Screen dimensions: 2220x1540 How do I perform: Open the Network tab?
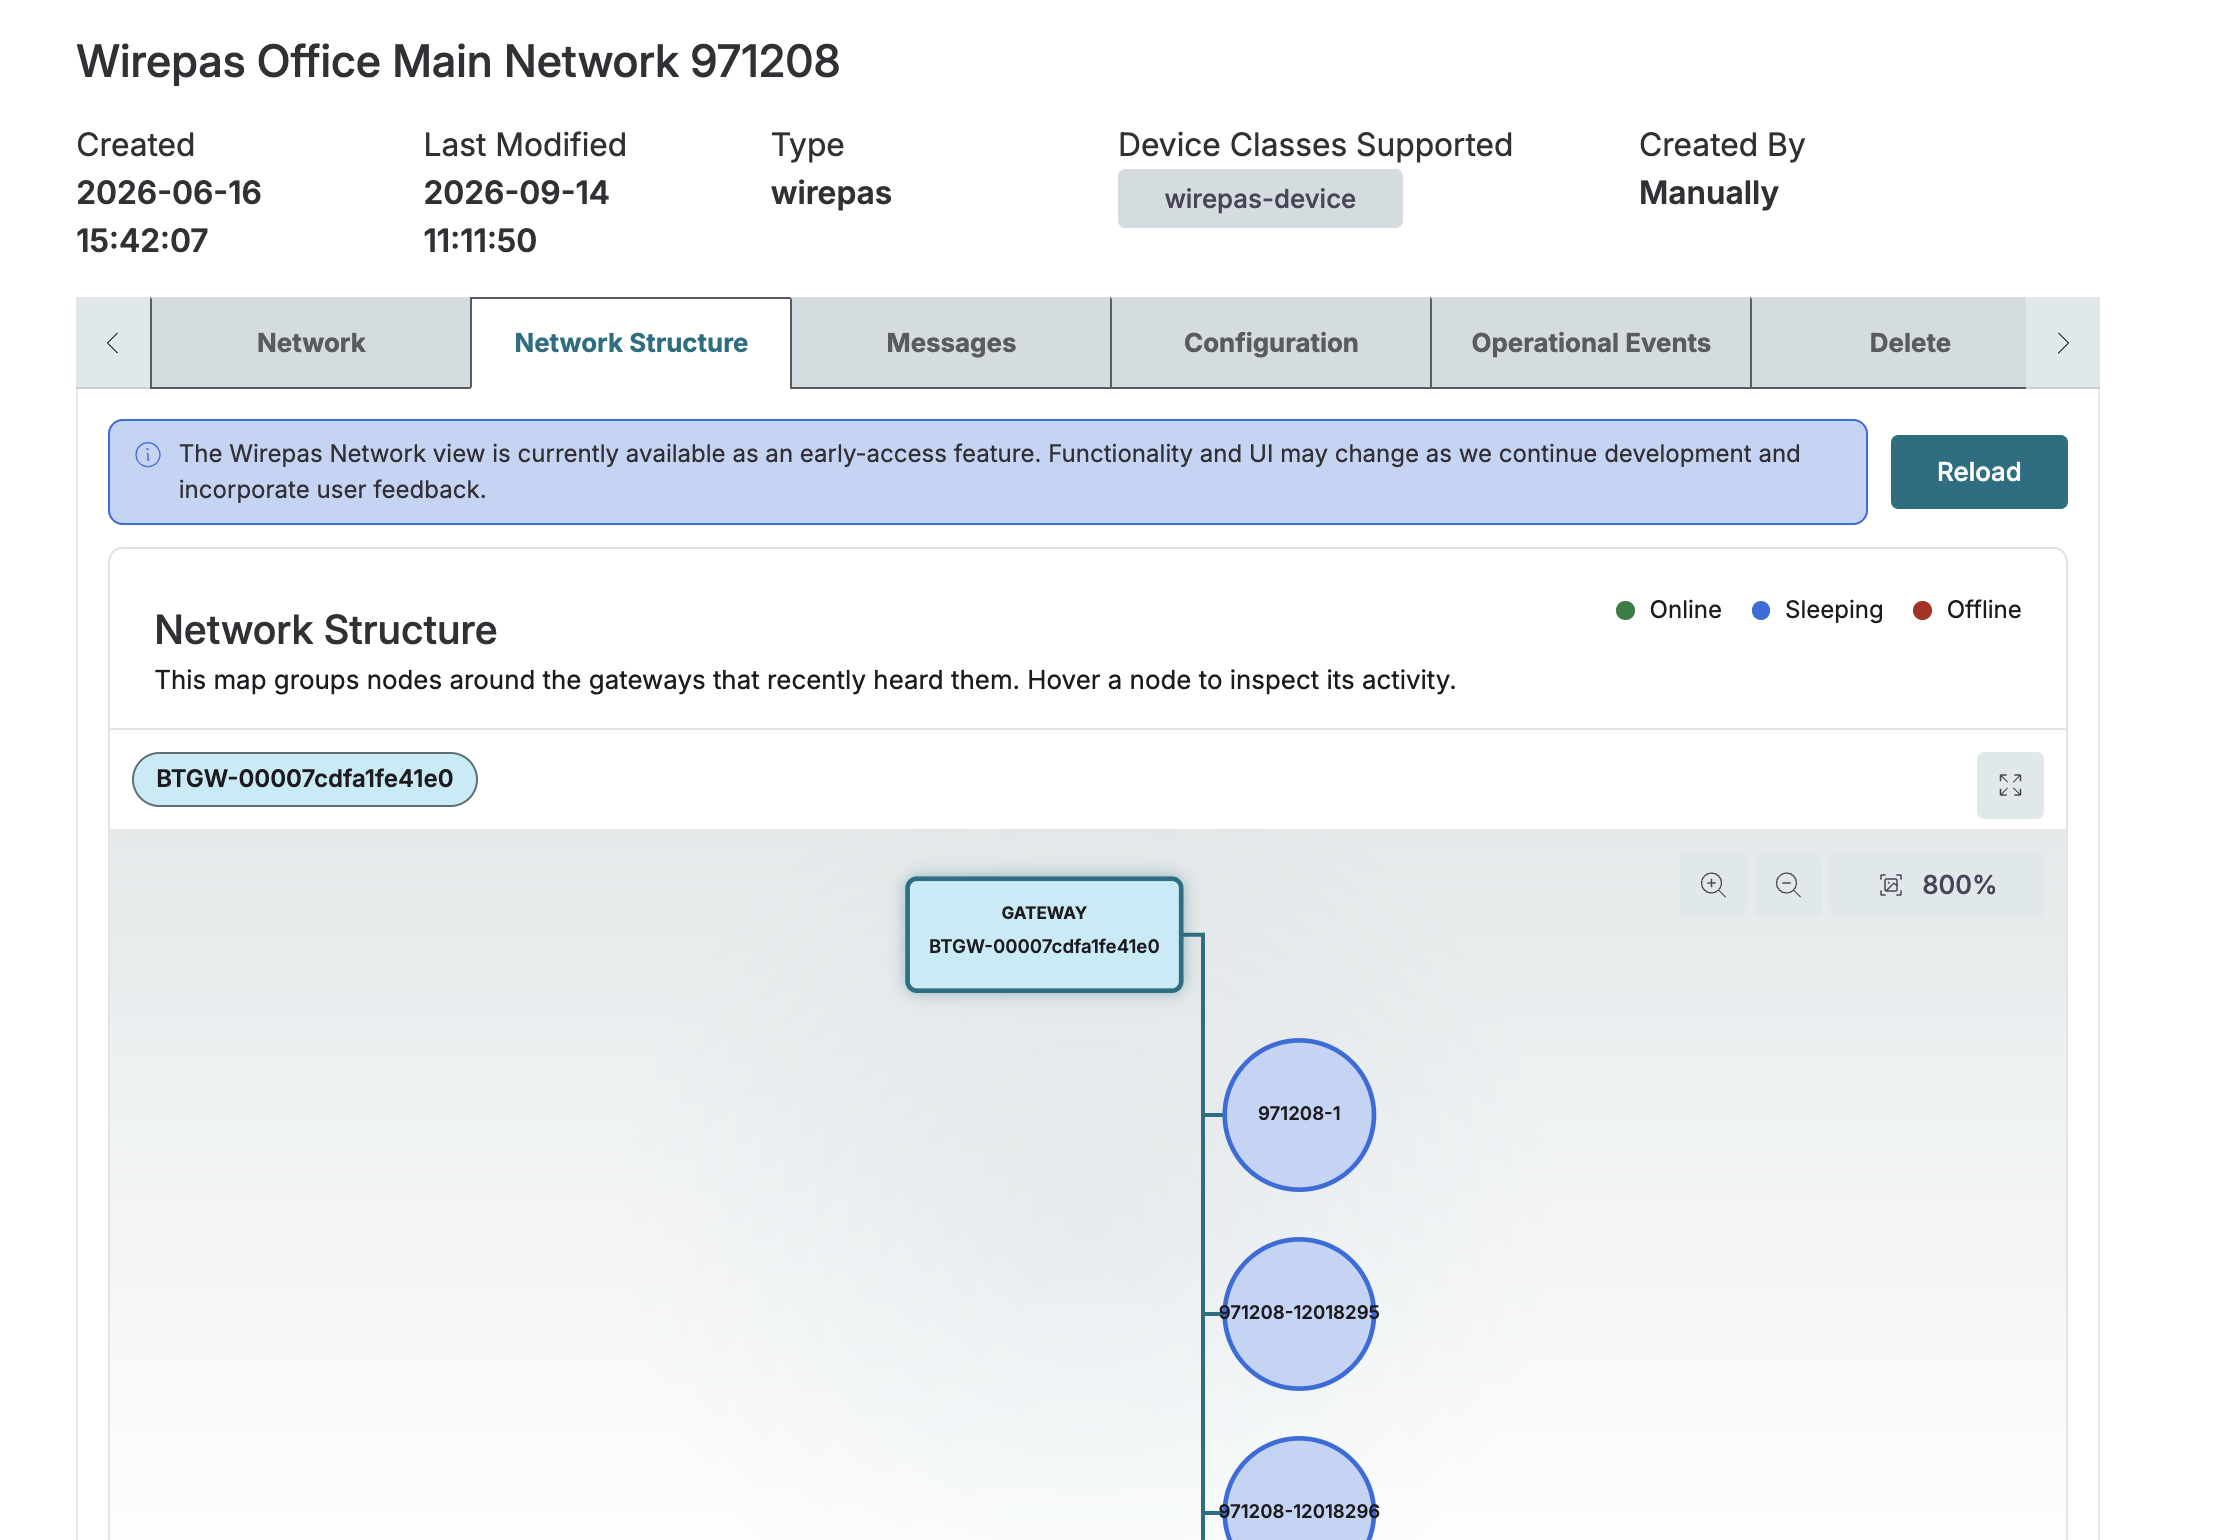click(311, 343)
